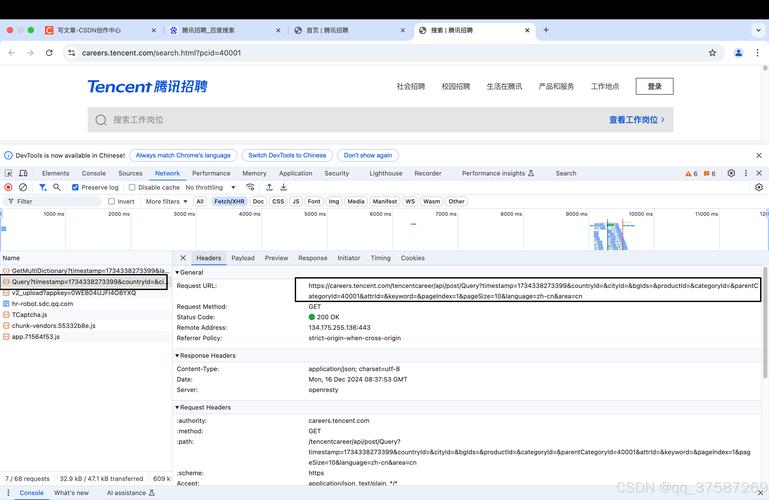This screenshot has height=500, width=769.
Task: Clear the network log
Action: coord(23,187)
